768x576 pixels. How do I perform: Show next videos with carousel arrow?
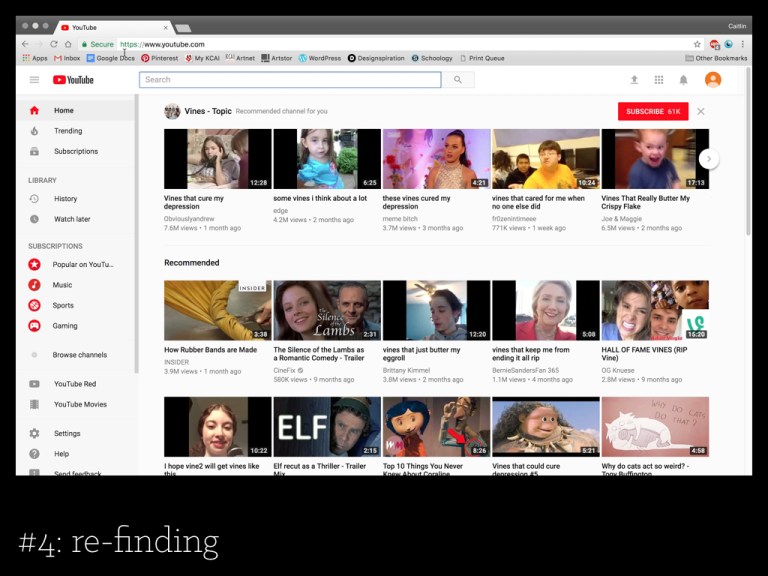[709, 158]
